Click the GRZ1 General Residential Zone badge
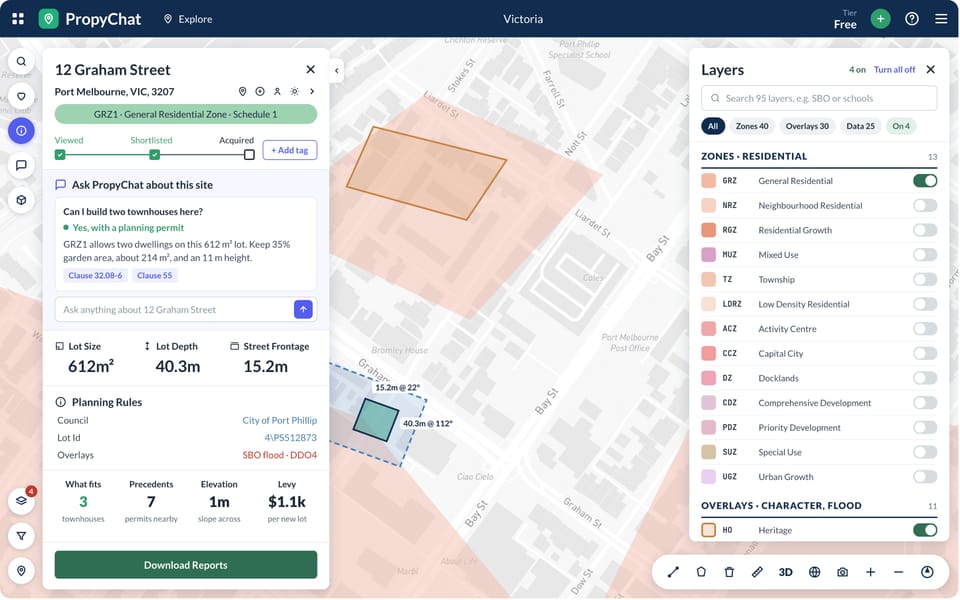This screenshot has height=600, width=960. (186, 114)
